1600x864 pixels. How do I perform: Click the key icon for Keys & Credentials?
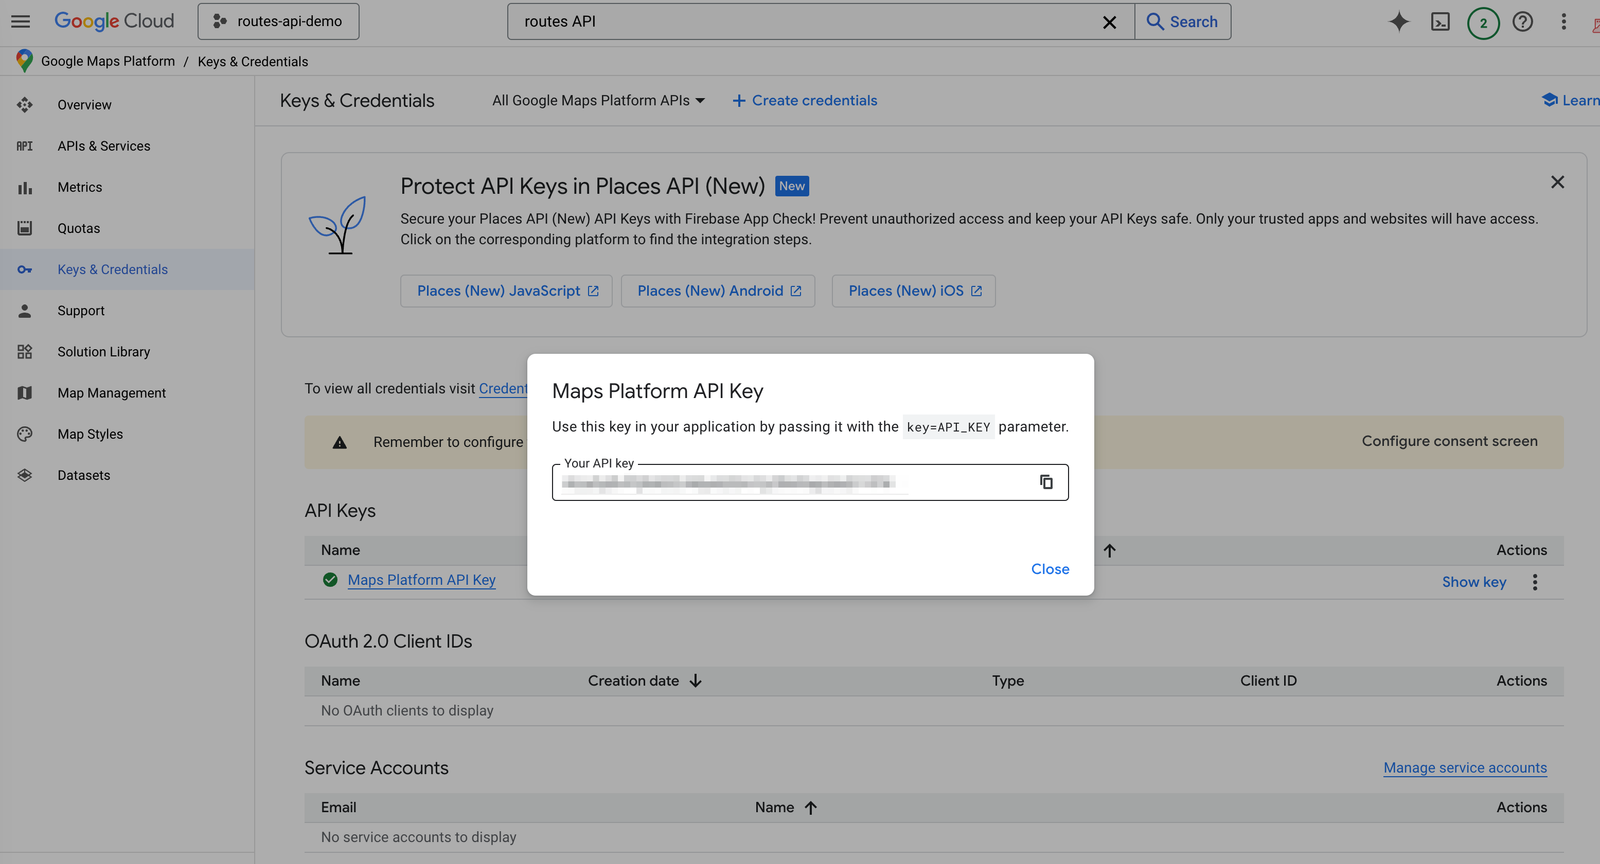point(25,269)
